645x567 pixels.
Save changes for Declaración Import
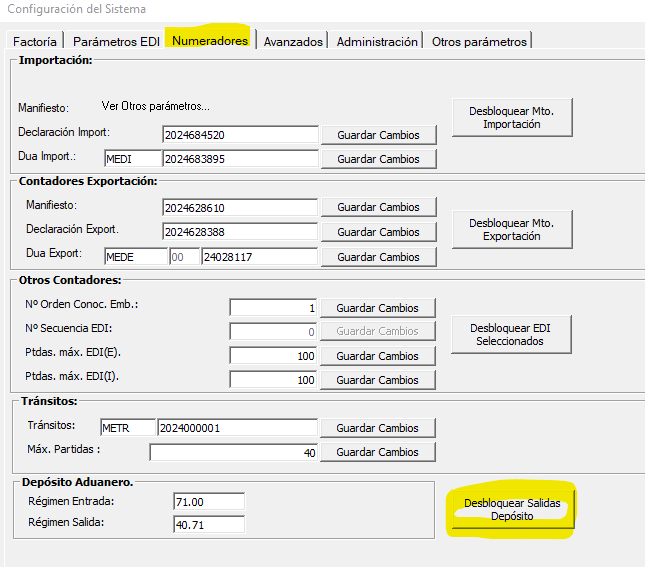coord(378,135)
